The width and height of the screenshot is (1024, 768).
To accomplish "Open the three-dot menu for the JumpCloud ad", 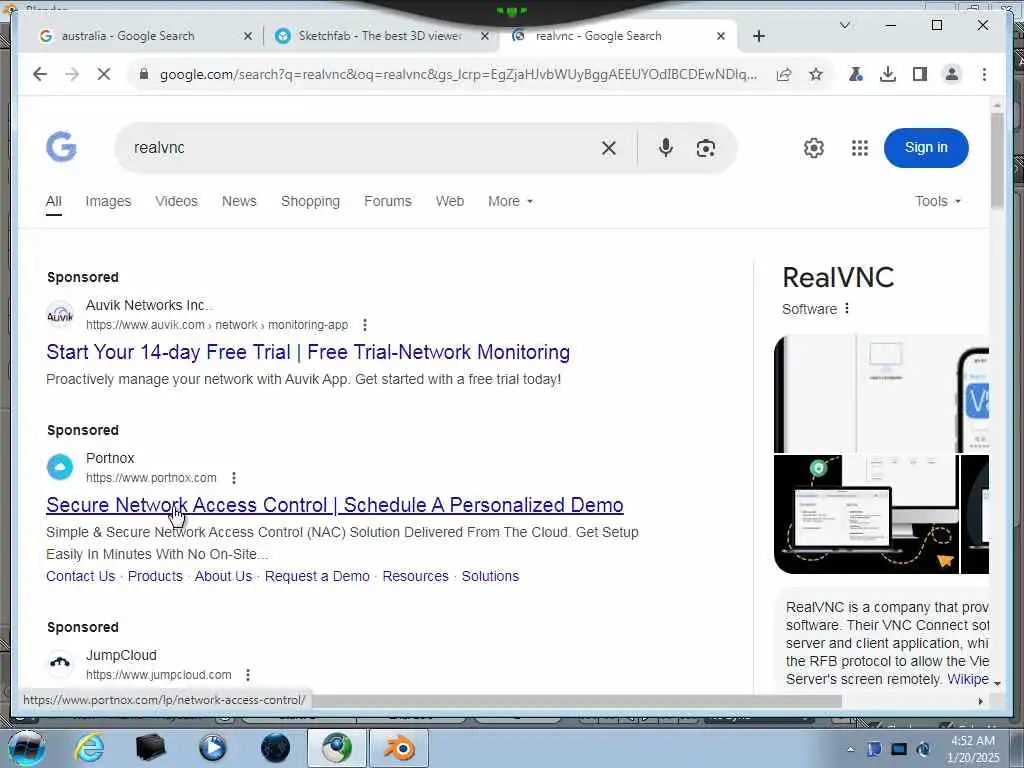I will tap(248, 675).
